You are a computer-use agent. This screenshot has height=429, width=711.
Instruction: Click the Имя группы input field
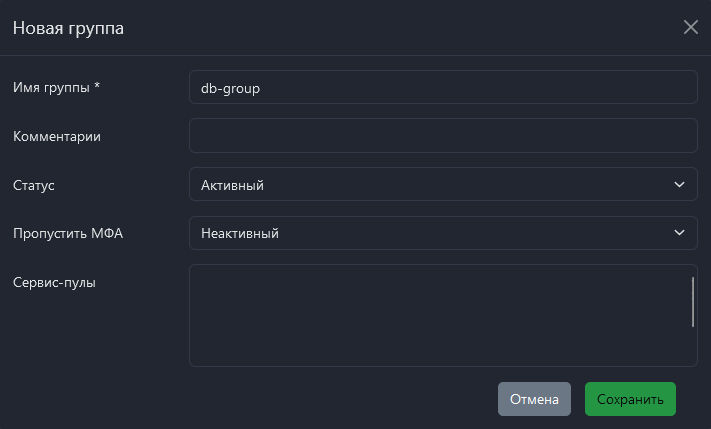point(442,87)
